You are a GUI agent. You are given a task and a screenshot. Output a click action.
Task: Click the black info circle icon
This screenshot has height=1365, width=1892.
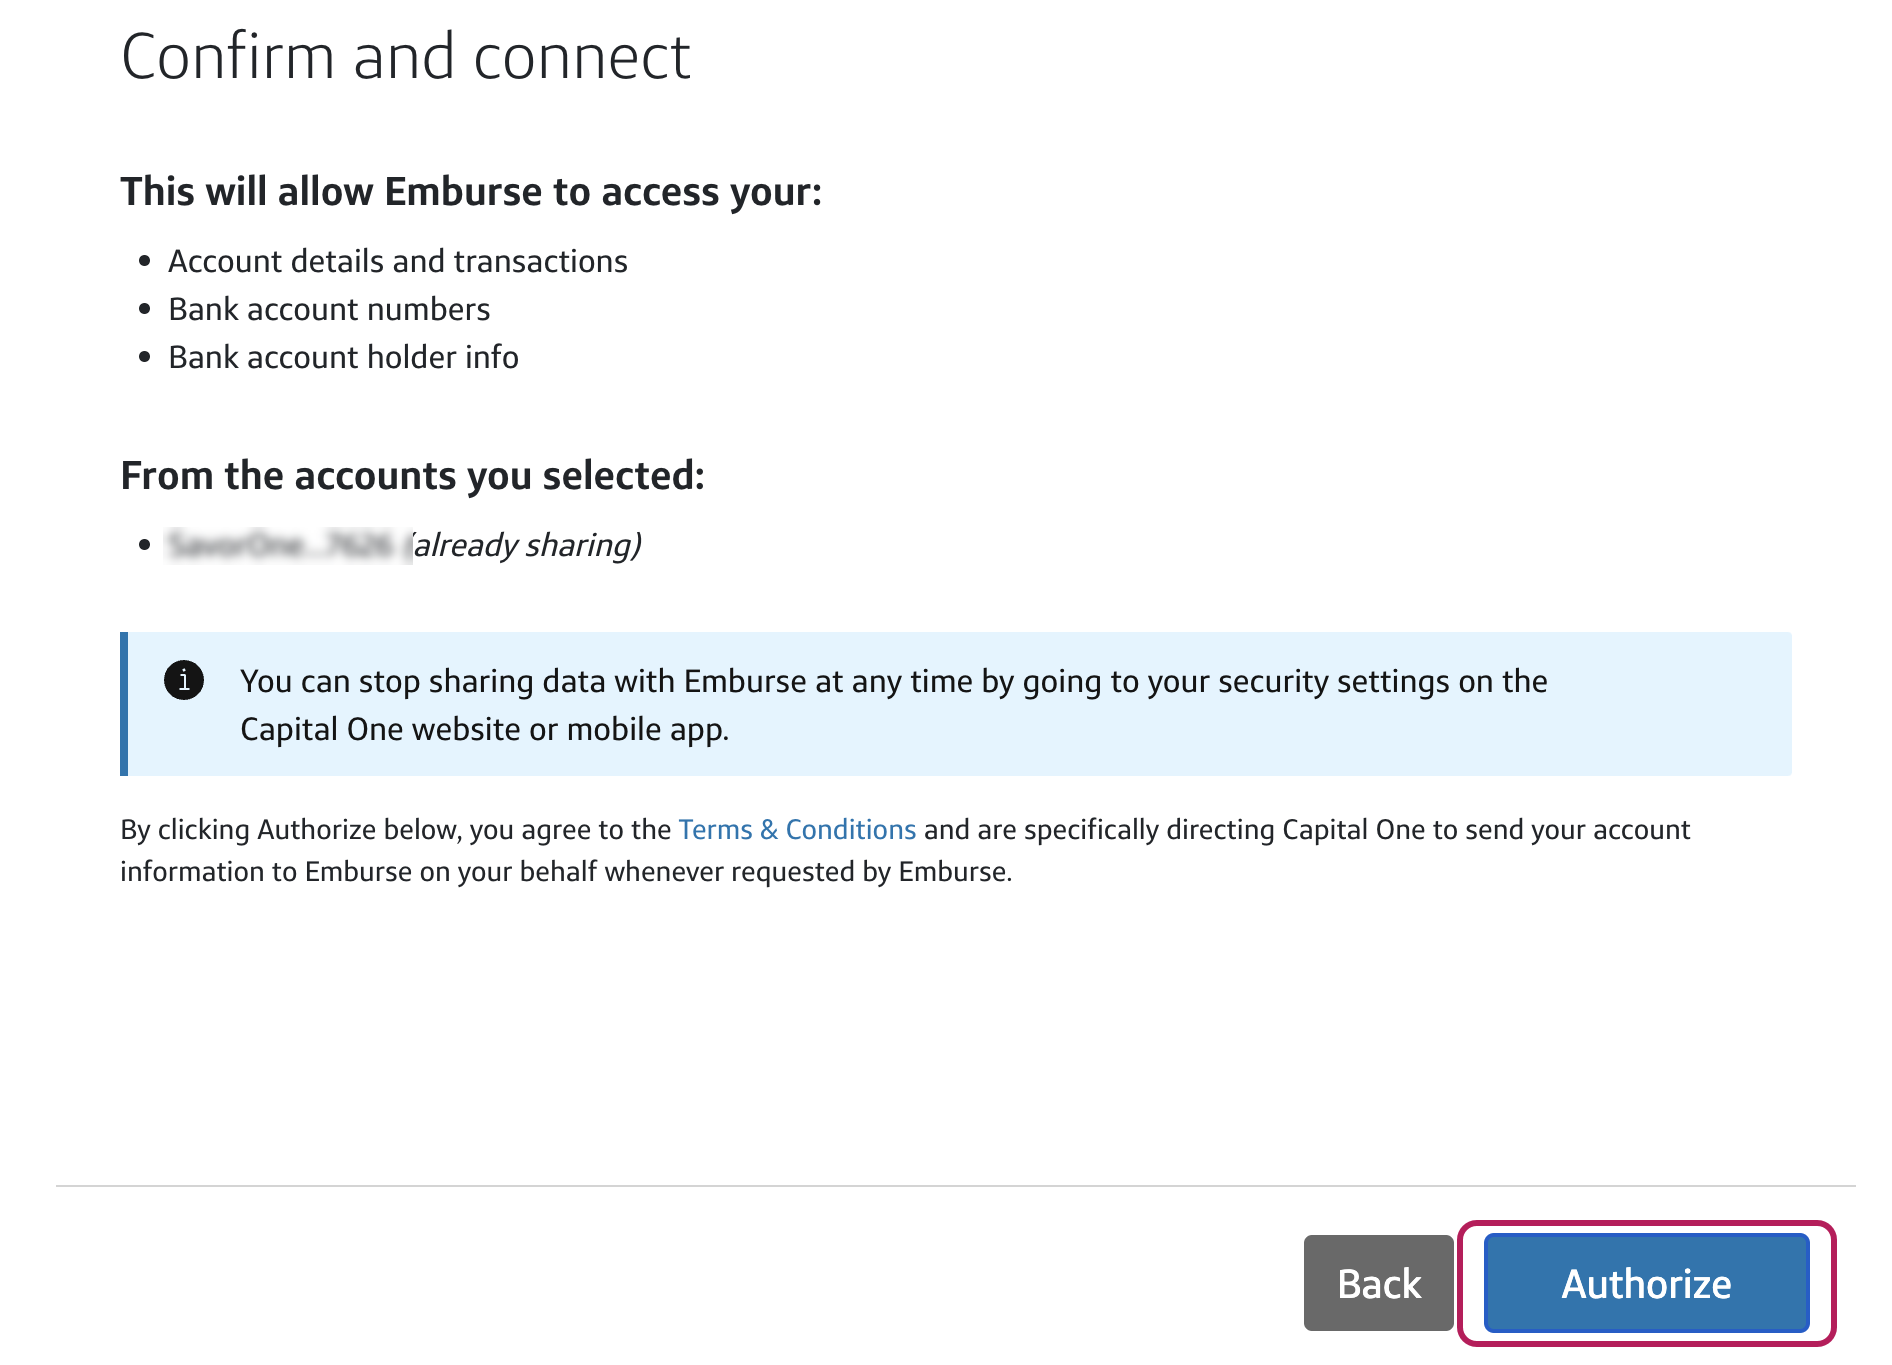(184, 681)
